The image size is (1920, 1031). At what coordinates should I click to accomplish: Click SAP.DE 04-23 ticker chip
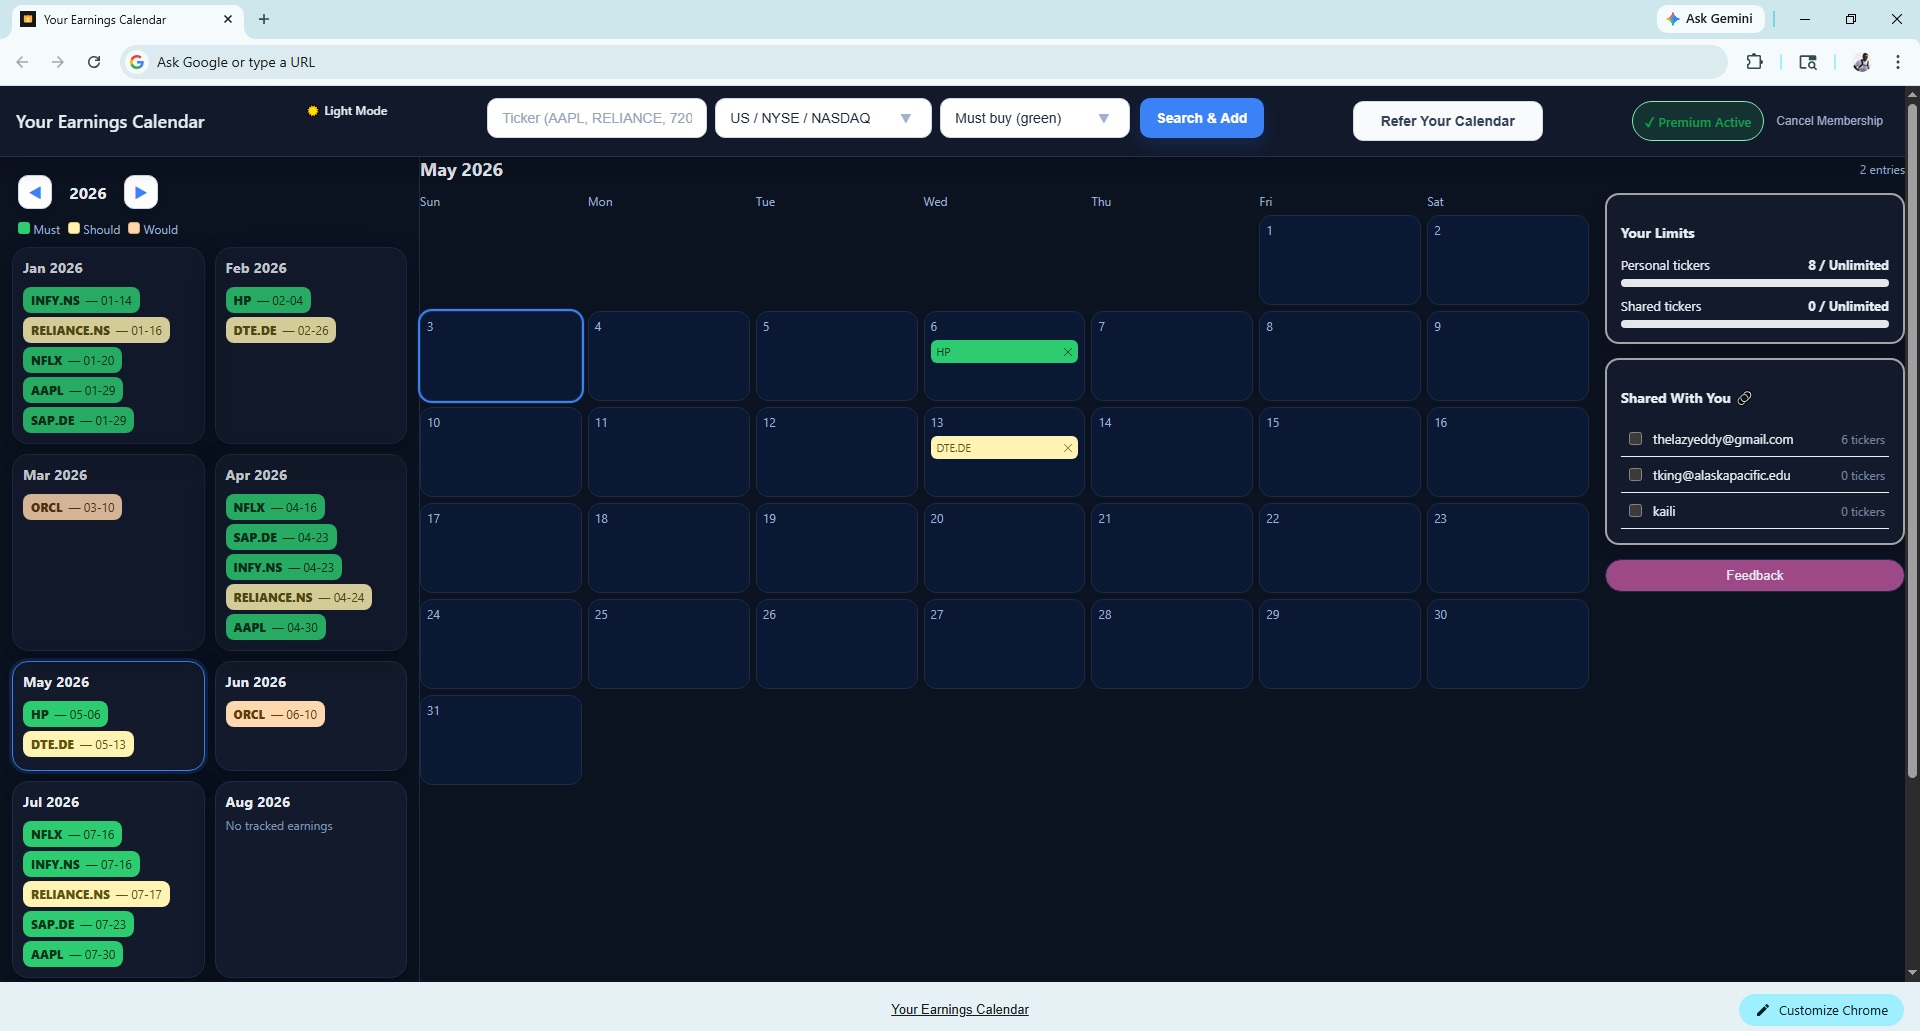[x=281, y=537]
